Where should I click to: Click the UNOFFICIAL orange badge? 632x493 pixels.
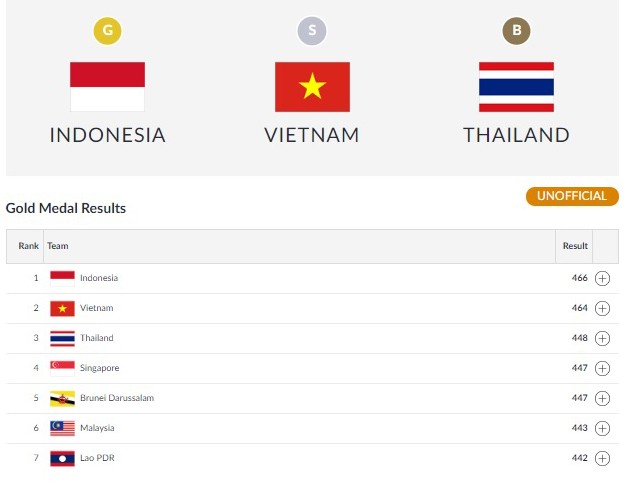point(572,196)
